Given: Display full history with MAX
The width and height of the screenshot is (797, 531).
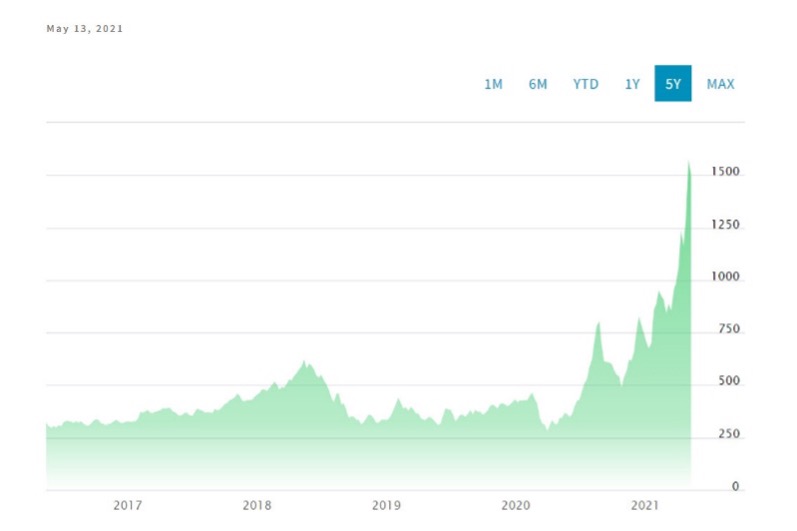Looking at the screenshot, I should click(x=720, y=84).
